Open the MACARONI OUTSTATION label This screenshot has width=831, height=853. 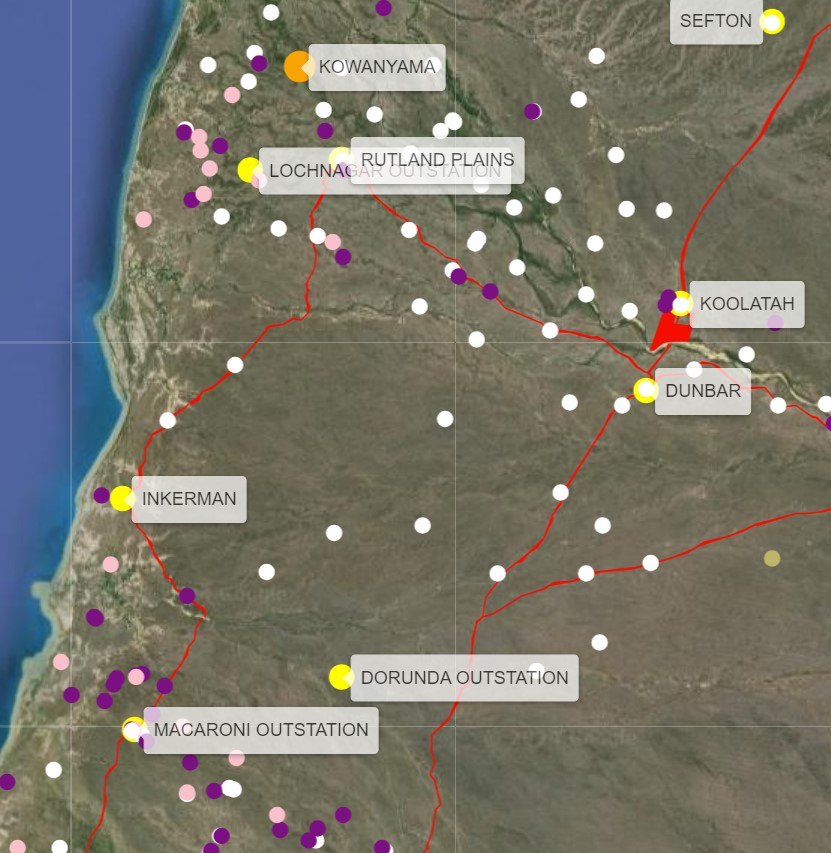tap(261, 730)
